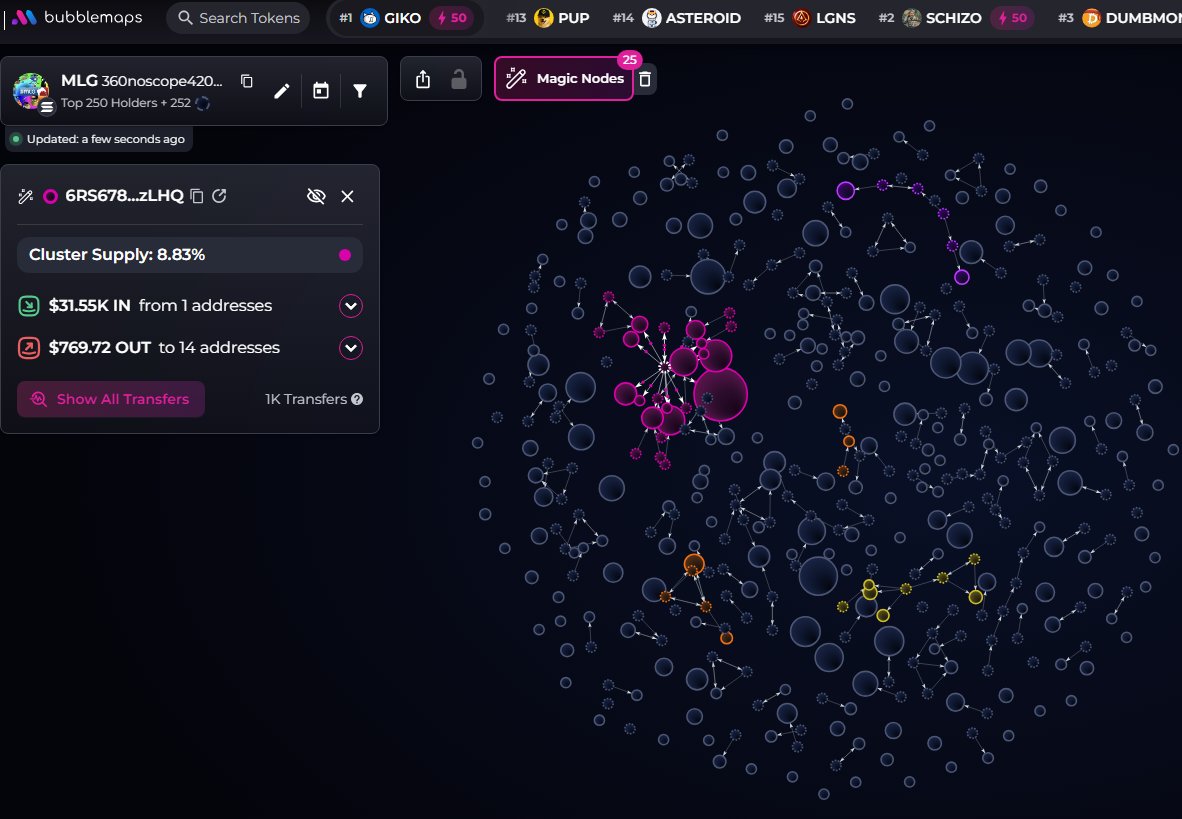Image resolution: width=1182 pixels, height=819 pixels.
Task: Open wallet 6RS678...zLHQ in external explorer
Action: click(219, 196)
